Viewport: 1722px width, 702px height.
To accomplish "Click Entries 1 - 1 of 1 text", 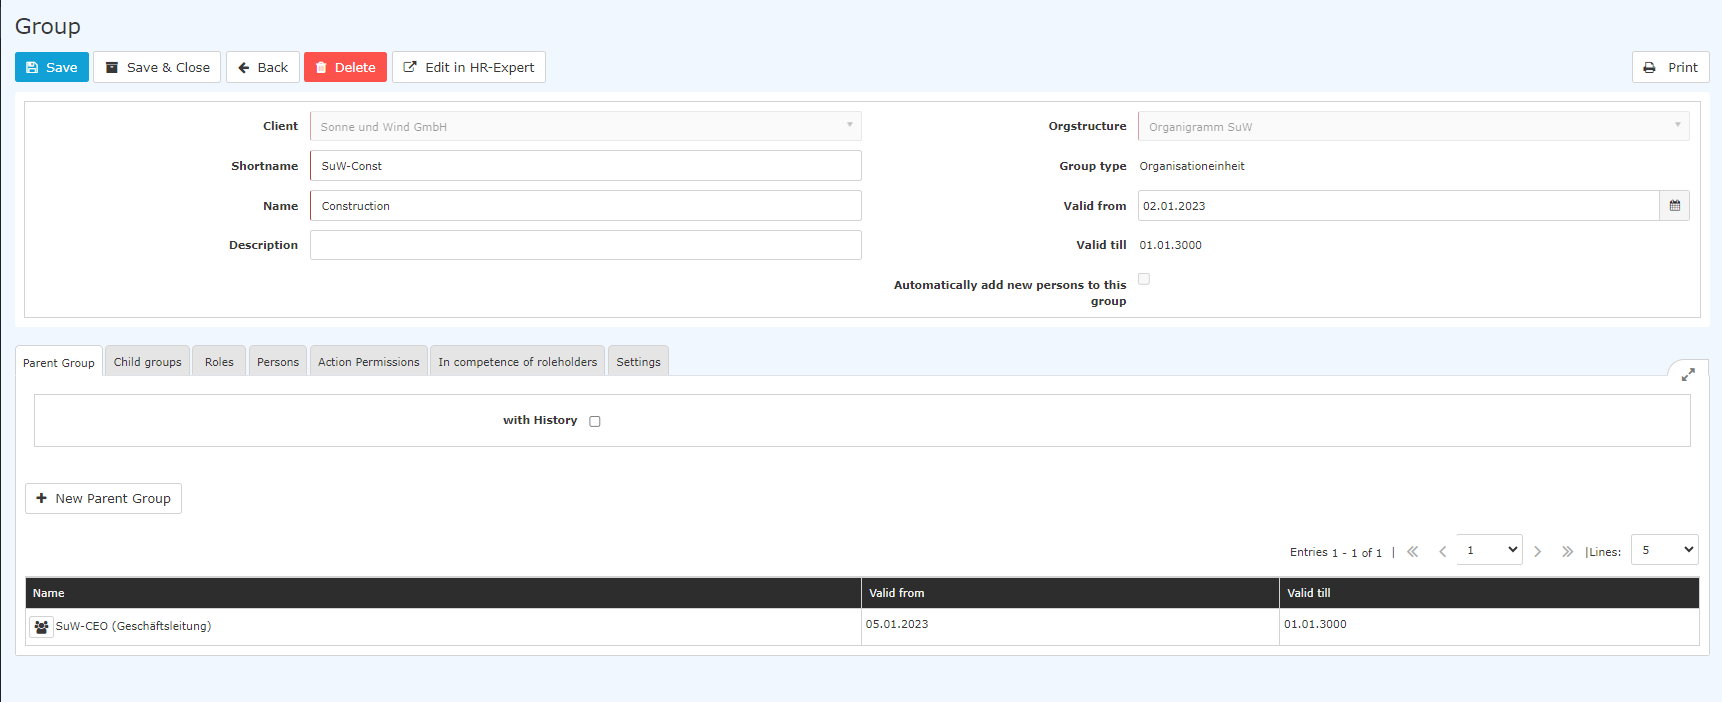I will pyautogui.click(x=1336, y=552).
